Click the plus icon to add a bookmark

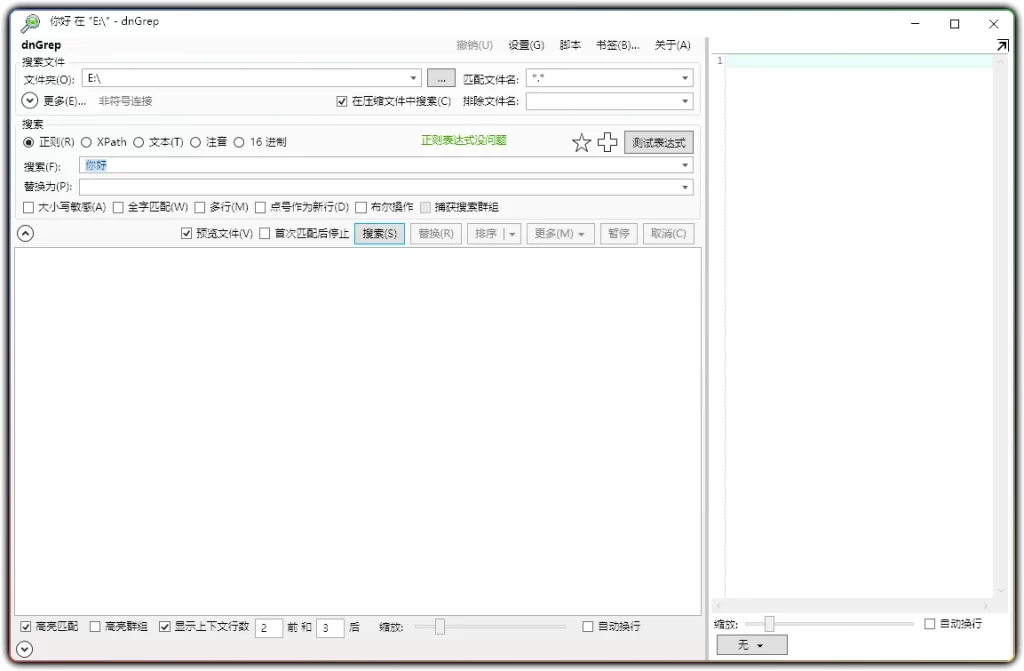coord(608,142)
